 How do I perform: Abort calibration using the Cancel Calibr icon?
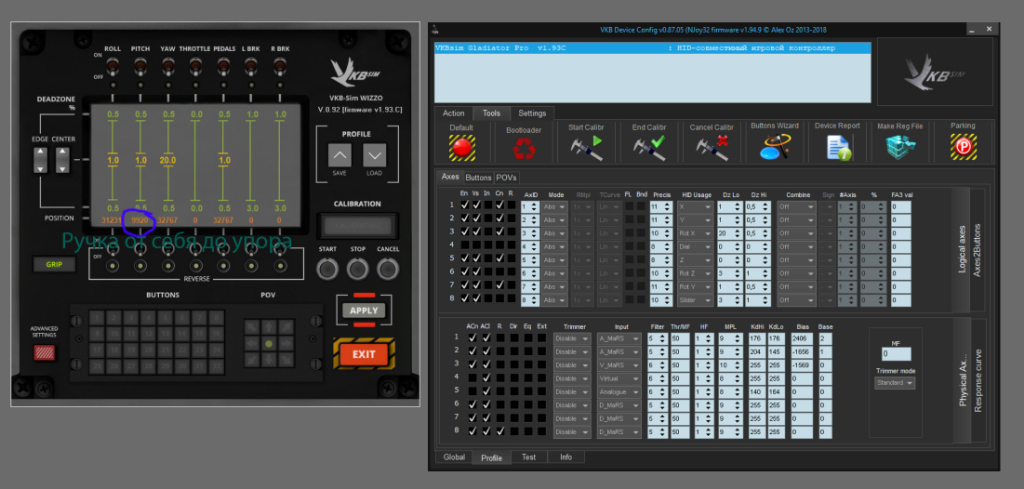coord(712,148)
